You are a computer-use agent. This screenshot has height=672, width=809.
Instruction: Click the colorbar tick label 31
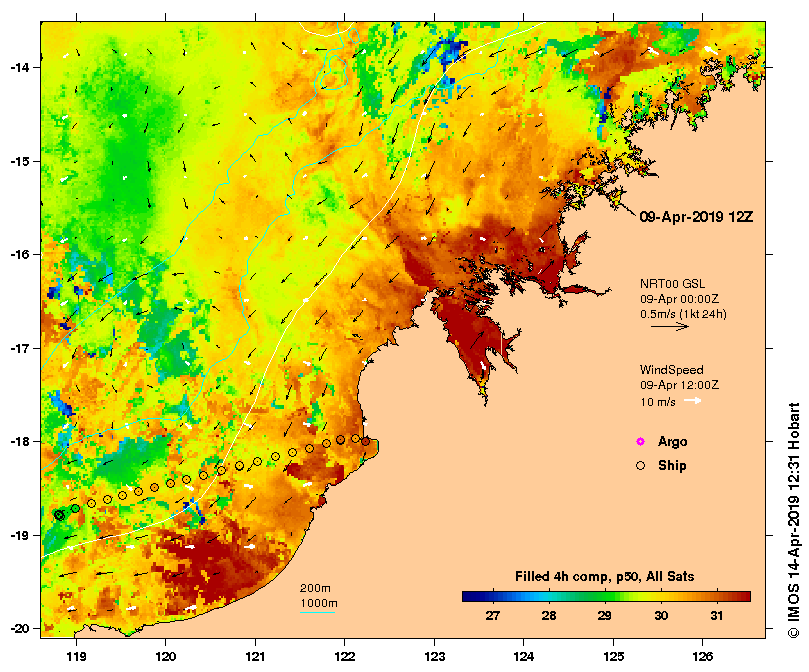pyautogui.click(x=717, y=616)
